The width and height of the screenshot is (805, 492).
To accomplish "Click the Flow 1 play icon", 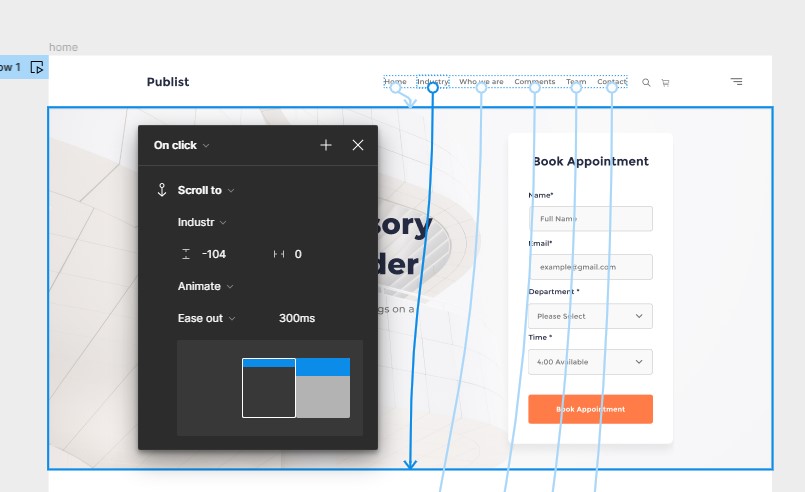I will point(37,67).
